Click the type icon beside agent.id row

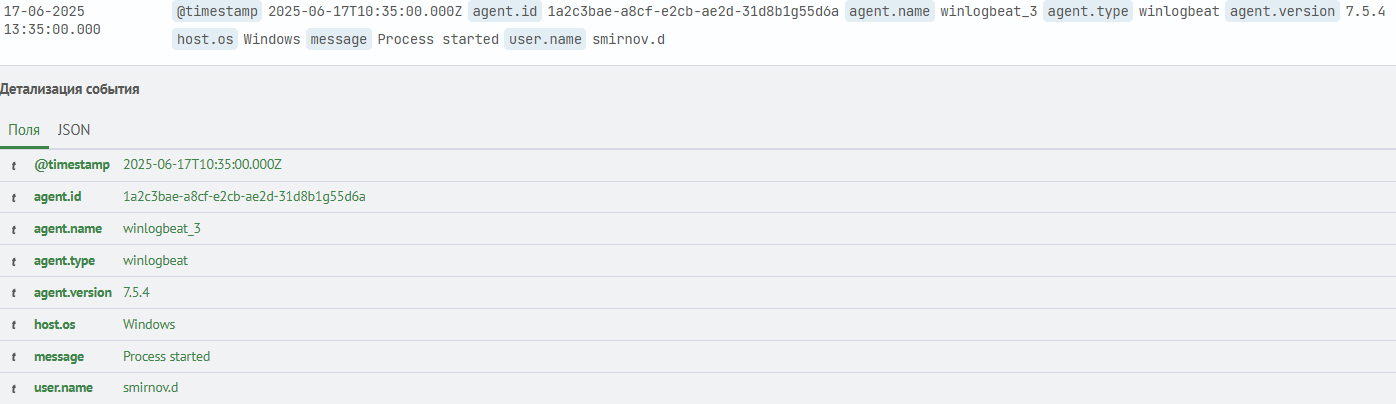14,197
